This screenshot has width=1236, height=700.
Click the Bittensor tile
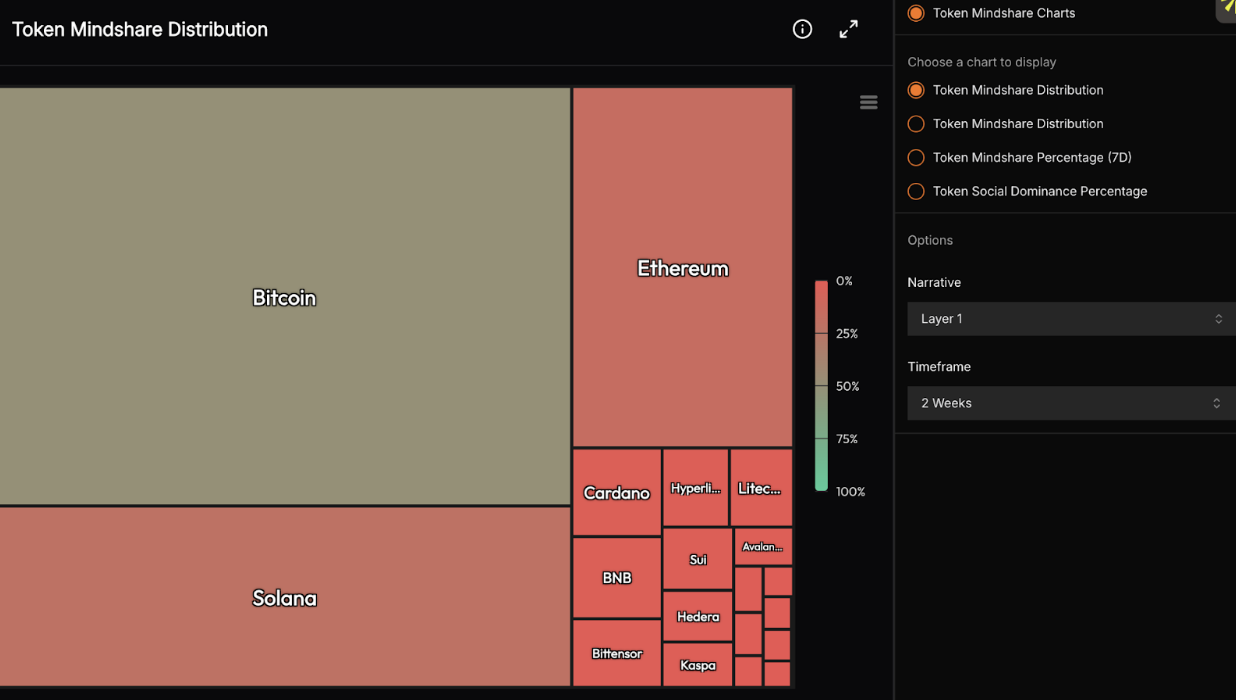pyautogui.click(x=616, y=653)
